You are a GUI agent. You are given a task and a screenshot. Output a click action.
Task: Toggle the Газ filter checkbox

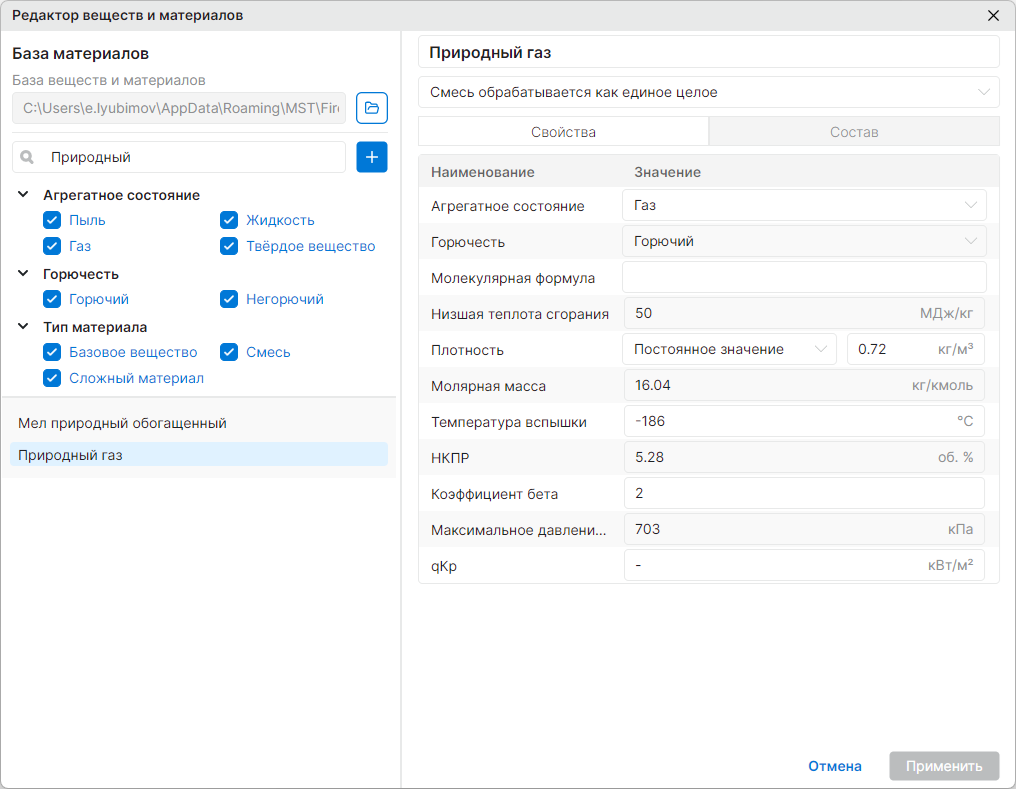click(x=52, y=246)
